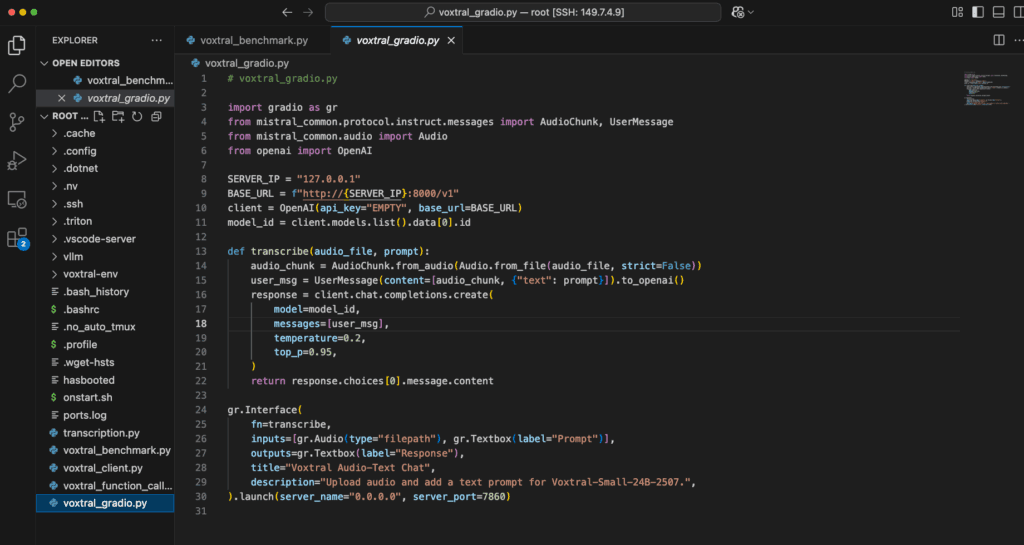Navigate forward with the right arrow
This screenshot has height=545, width=1024.
click(x=308, y=12)
